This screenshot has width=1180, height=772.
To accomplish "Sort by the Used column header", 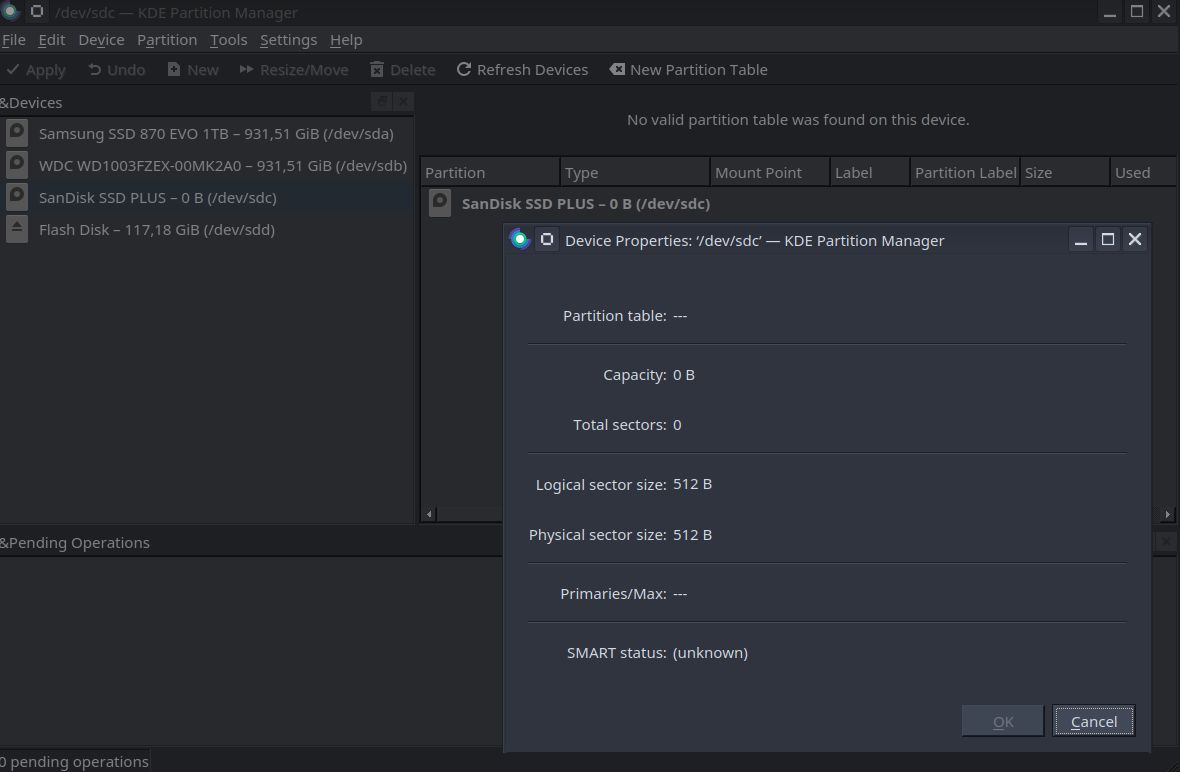I will click(x=1142, y=172).
